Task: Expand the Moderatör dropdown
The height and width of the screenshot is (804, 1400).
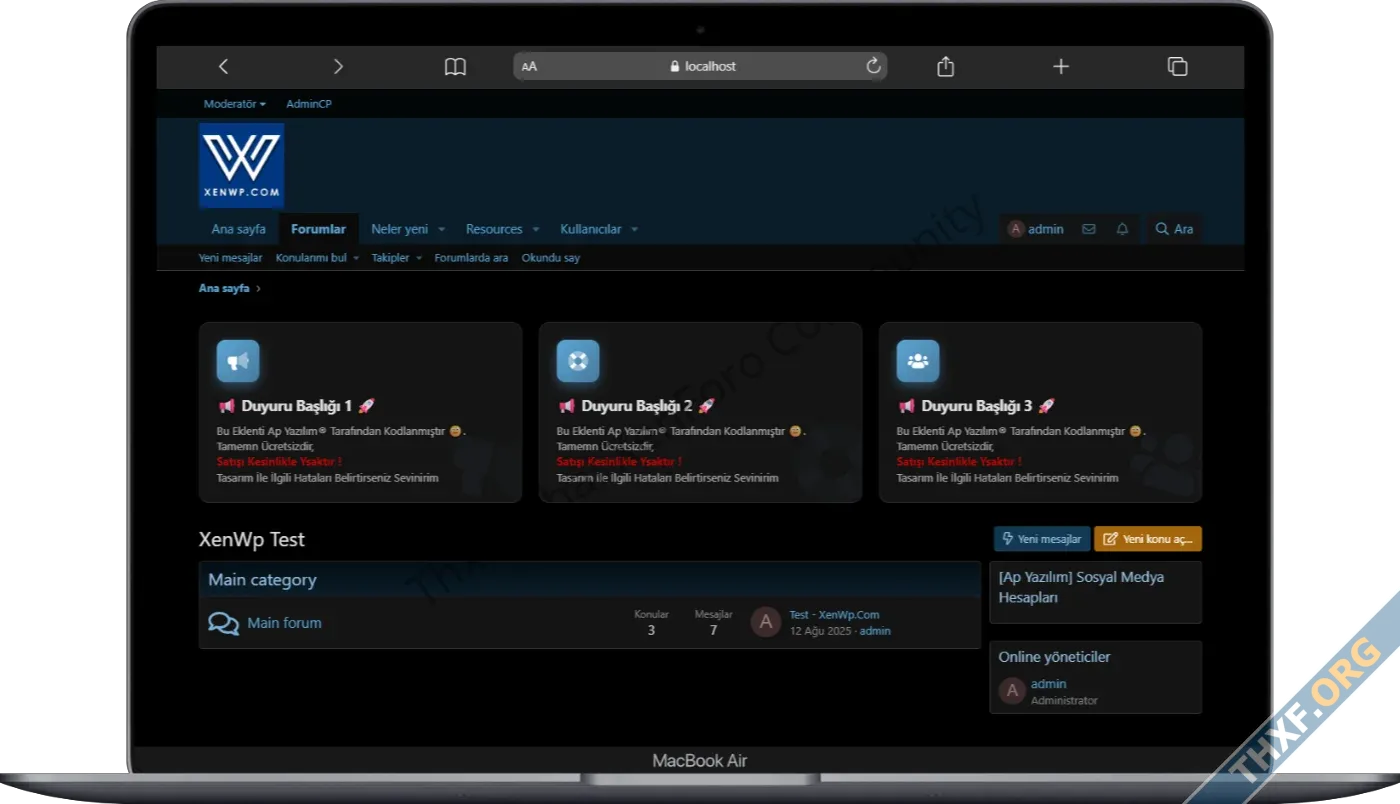Action: (x=234, y=104)
